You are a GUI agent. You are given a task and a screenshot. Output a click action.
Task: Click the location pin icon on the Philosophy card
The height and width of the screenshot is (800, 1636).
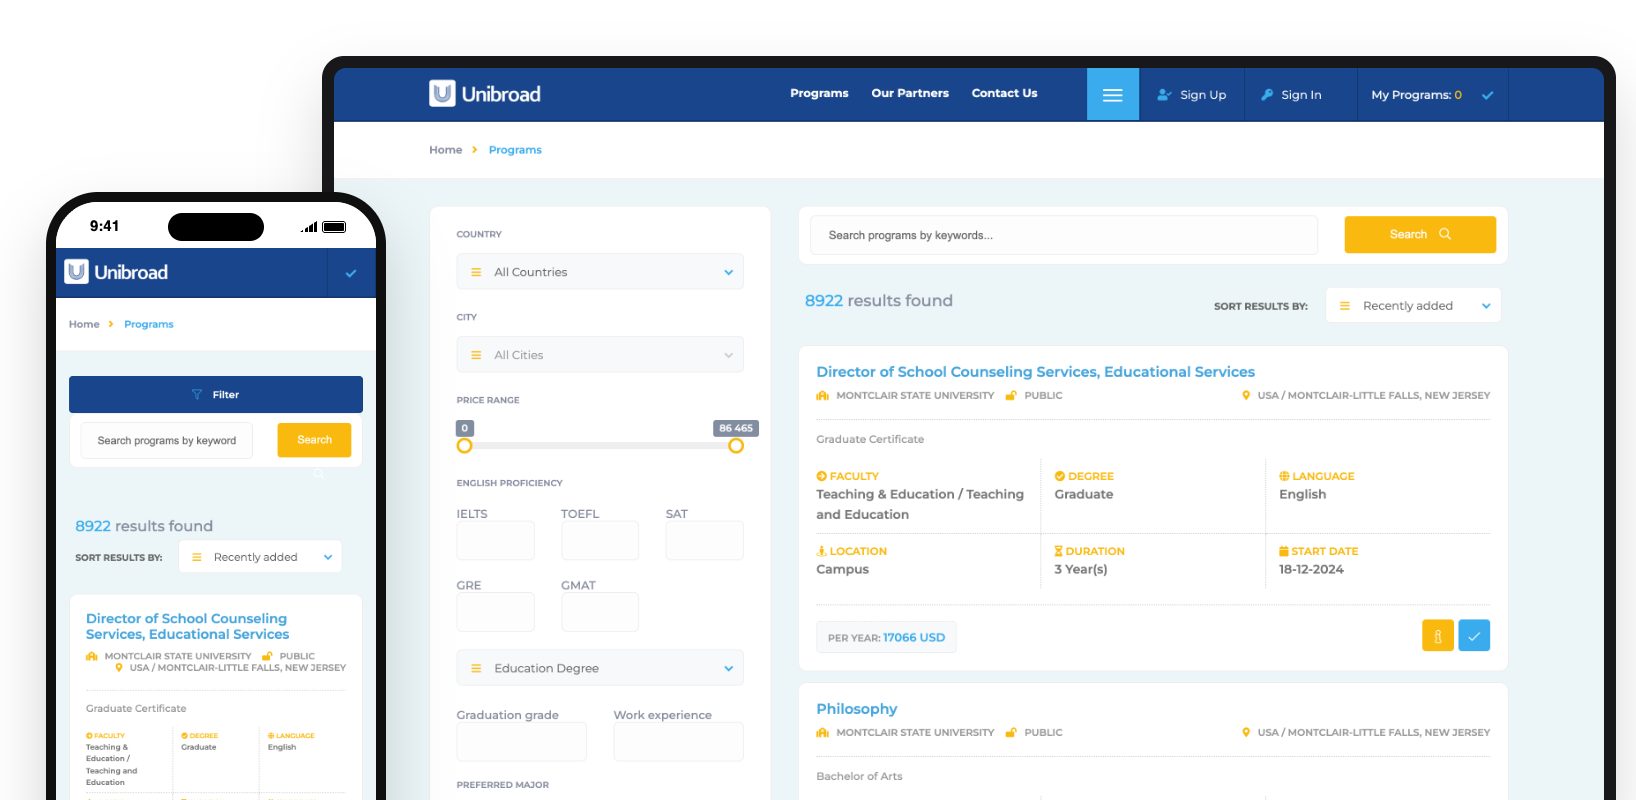(x=1246, y=733)
